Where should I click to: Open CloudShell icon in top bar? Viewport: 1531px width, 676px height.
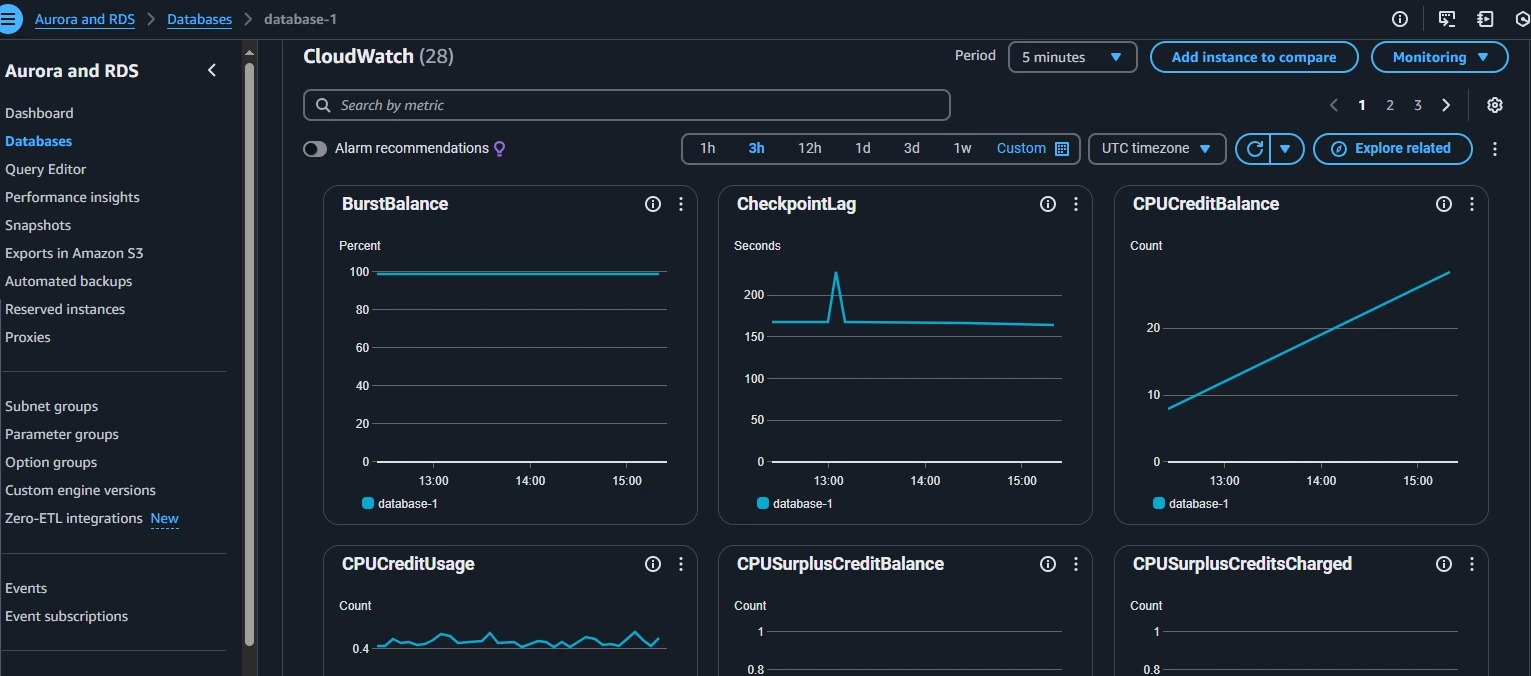pos(1446,19)
